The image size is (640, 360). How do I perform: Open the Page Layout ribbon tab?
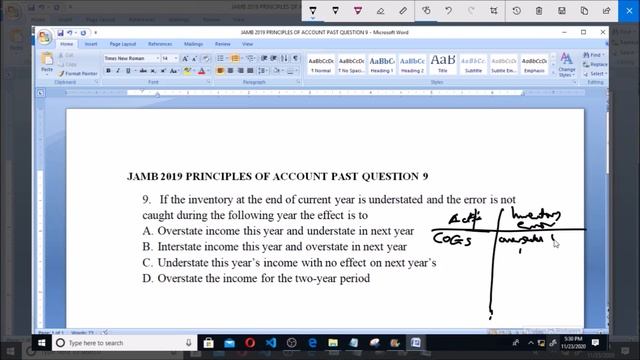[x=122, y=44]
